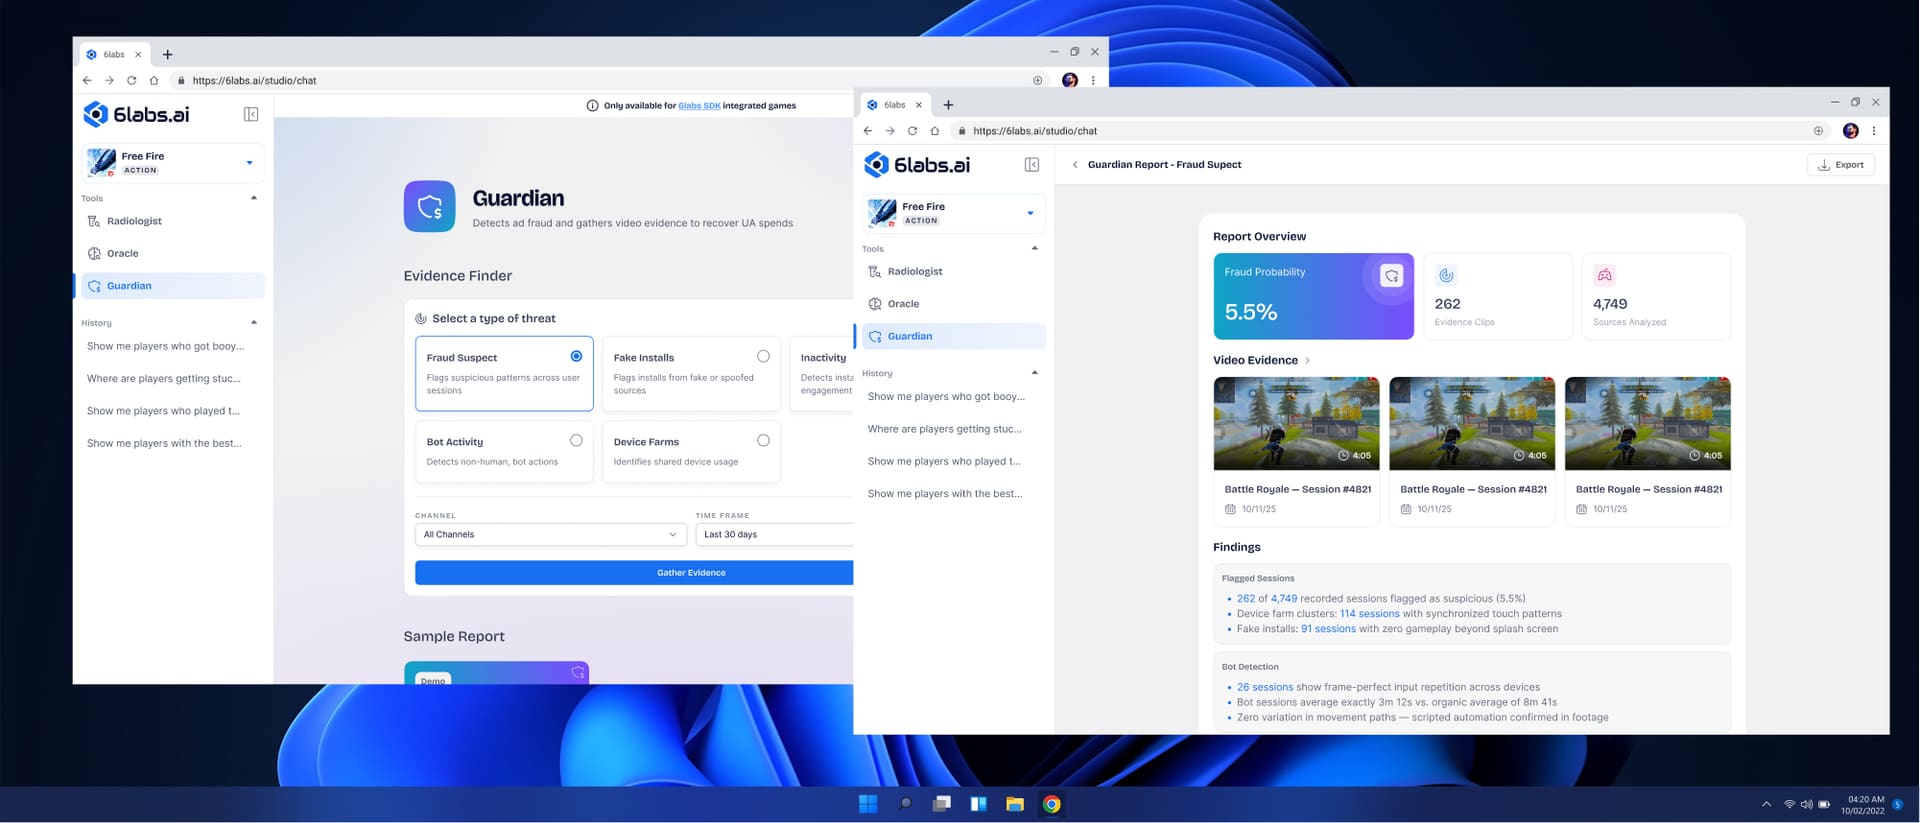Open 'Show me players who got booy...' in Guardian Report window
Viewport: 1920px width, 823px height.
tap(946, 397)
